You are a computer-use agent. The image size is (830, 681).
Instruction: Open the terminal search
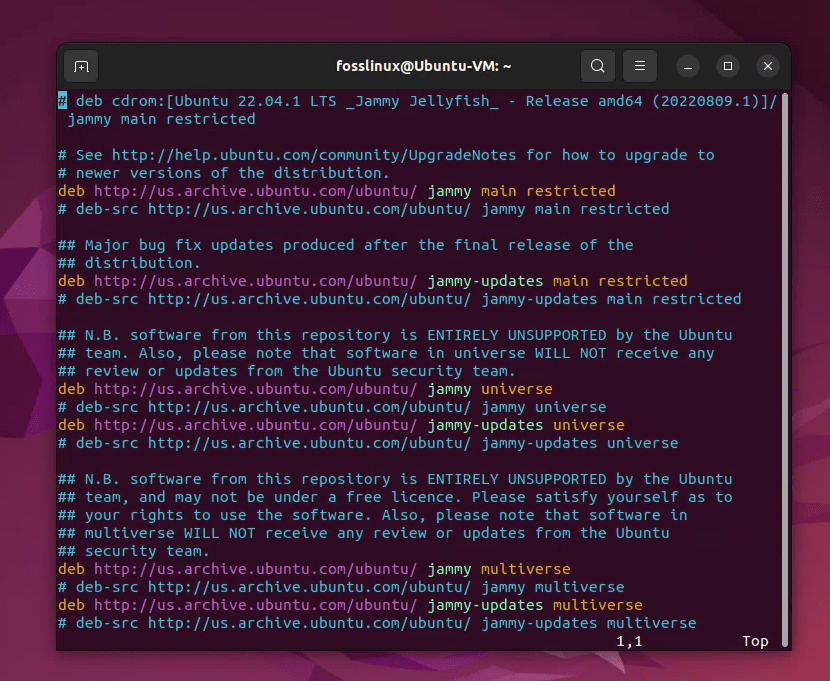pyautogui.click(x=597, y=65)
